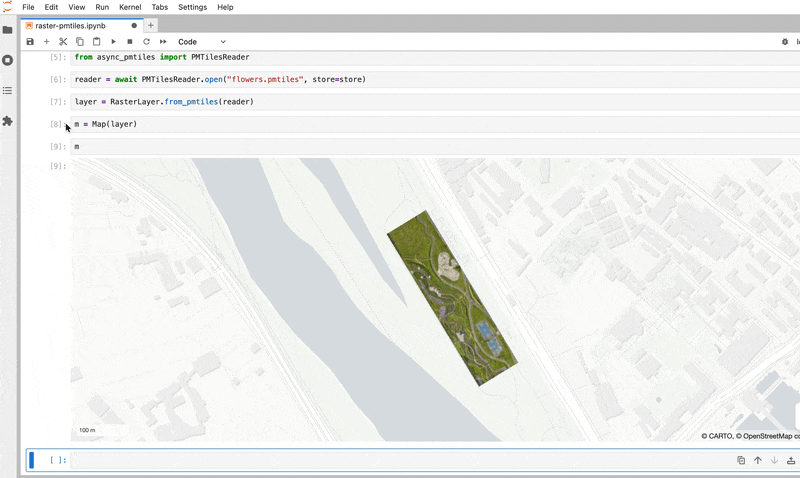Open the Kernel menu

tap(130, 7)
